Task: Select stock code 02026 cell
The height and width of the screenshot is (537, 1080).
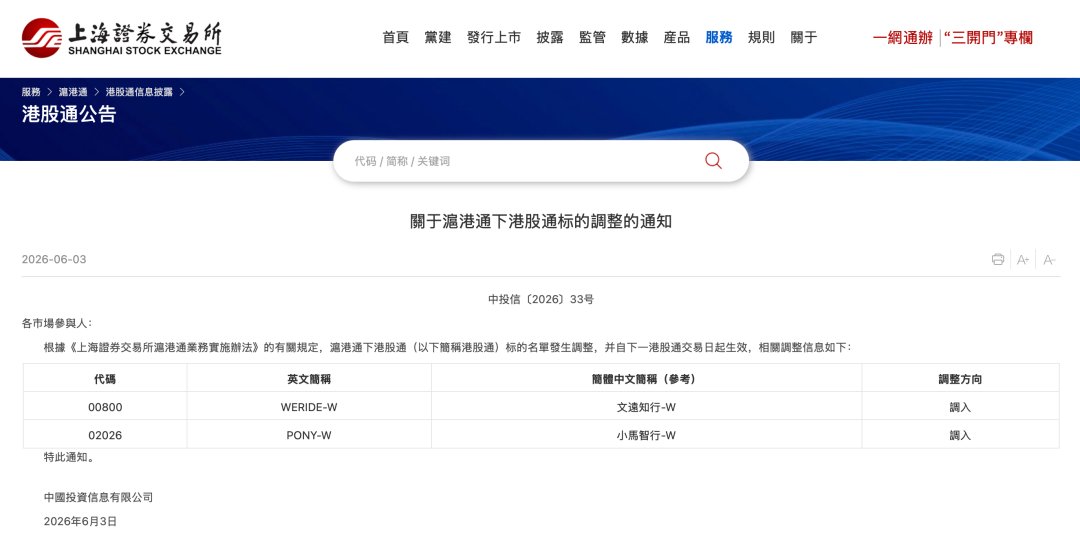Action: (x=105, y=435)
